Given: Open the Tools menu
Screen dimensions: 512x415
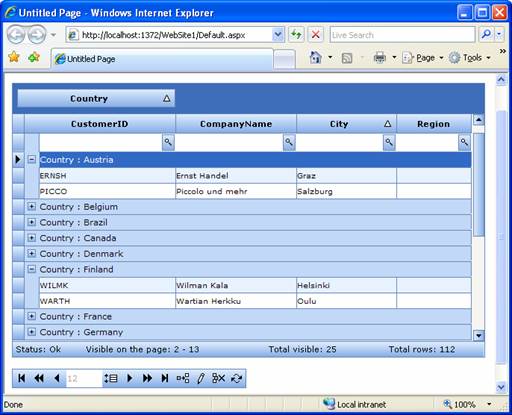Looking at the screenshot, I should 470,58.
